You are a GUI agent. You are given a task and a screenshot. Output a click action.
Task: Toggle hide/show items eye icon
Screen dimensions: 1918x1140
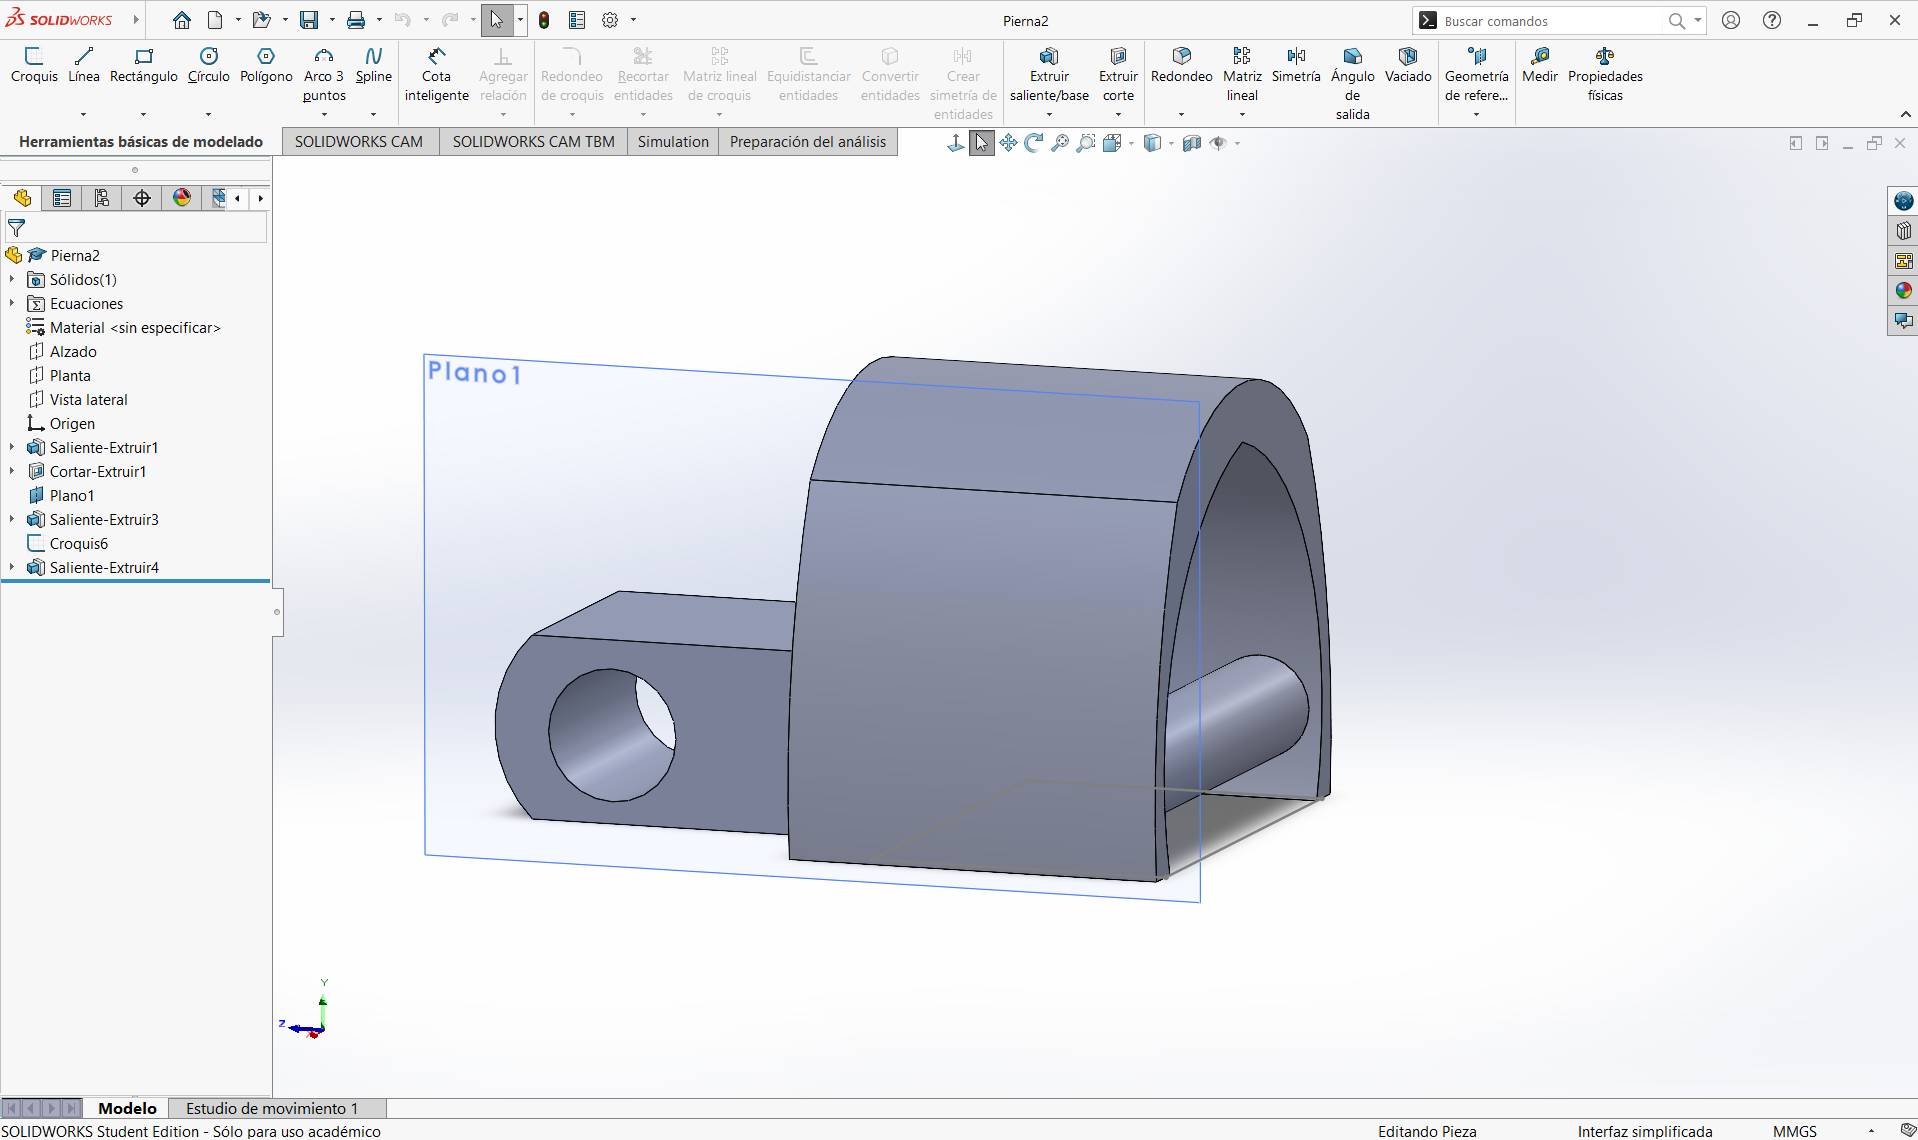[x=1218, y=143]
